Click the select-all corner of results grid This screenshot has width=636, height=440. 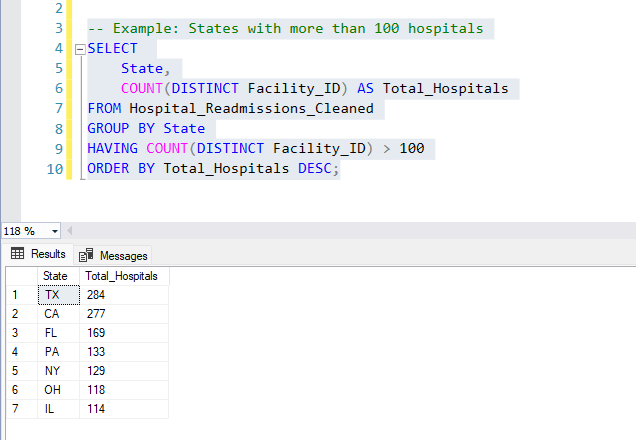pyautogui.click(x=22, y=276)
